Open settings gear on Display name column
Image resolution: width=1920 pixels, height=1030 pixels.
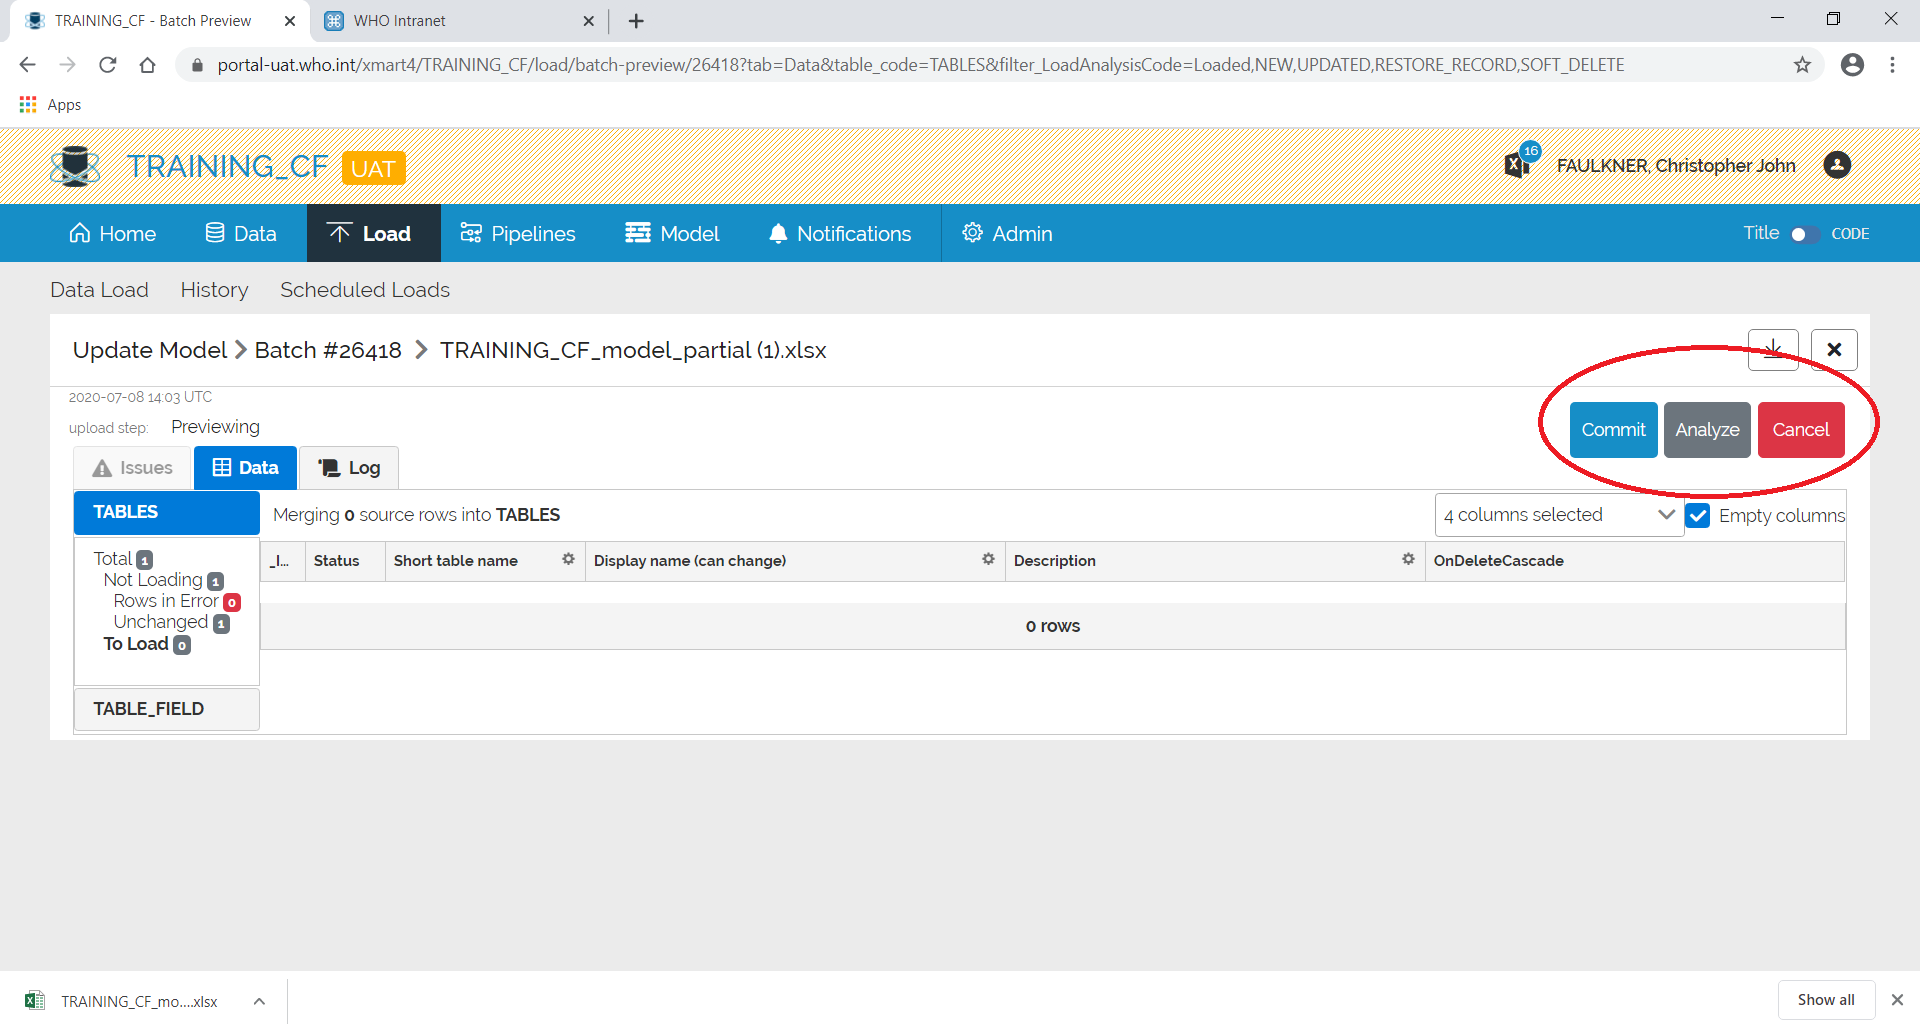pyautogui.click(x=988, y=560)
